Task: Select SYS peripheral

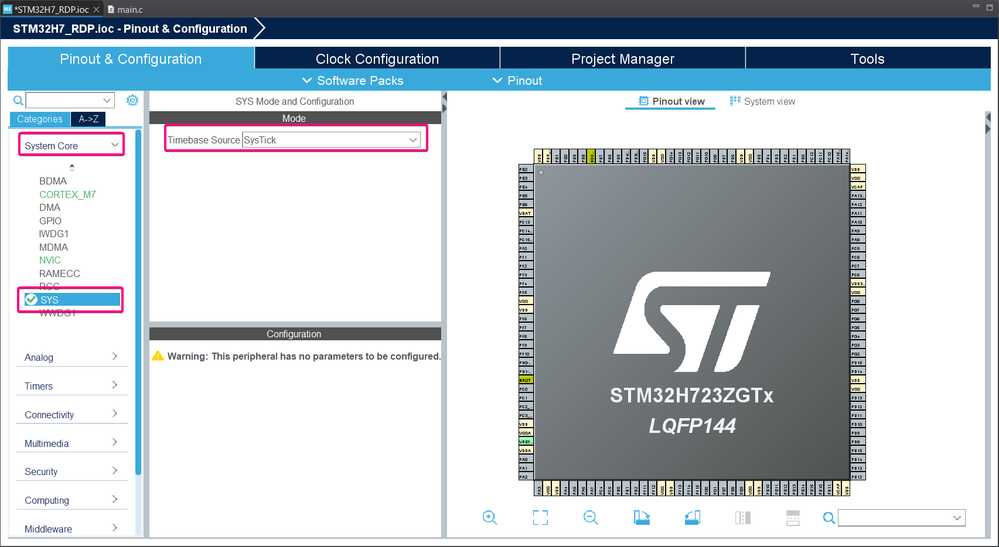Action: coord(71,300)
